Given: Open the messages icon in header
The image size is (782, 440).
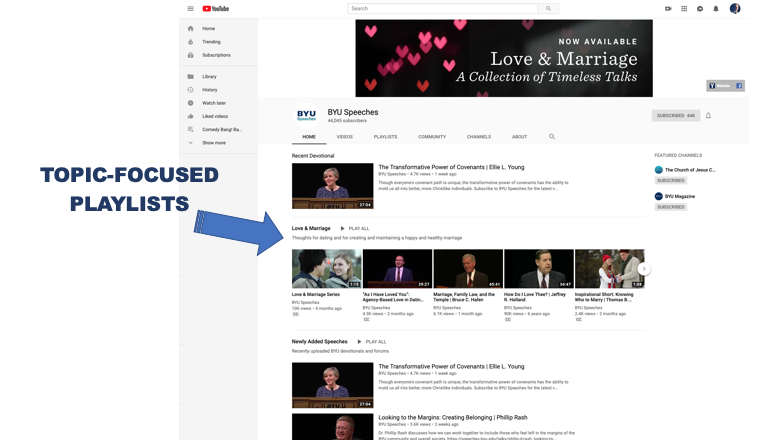Looking at the screenshot, I should (x=700, y=8).
